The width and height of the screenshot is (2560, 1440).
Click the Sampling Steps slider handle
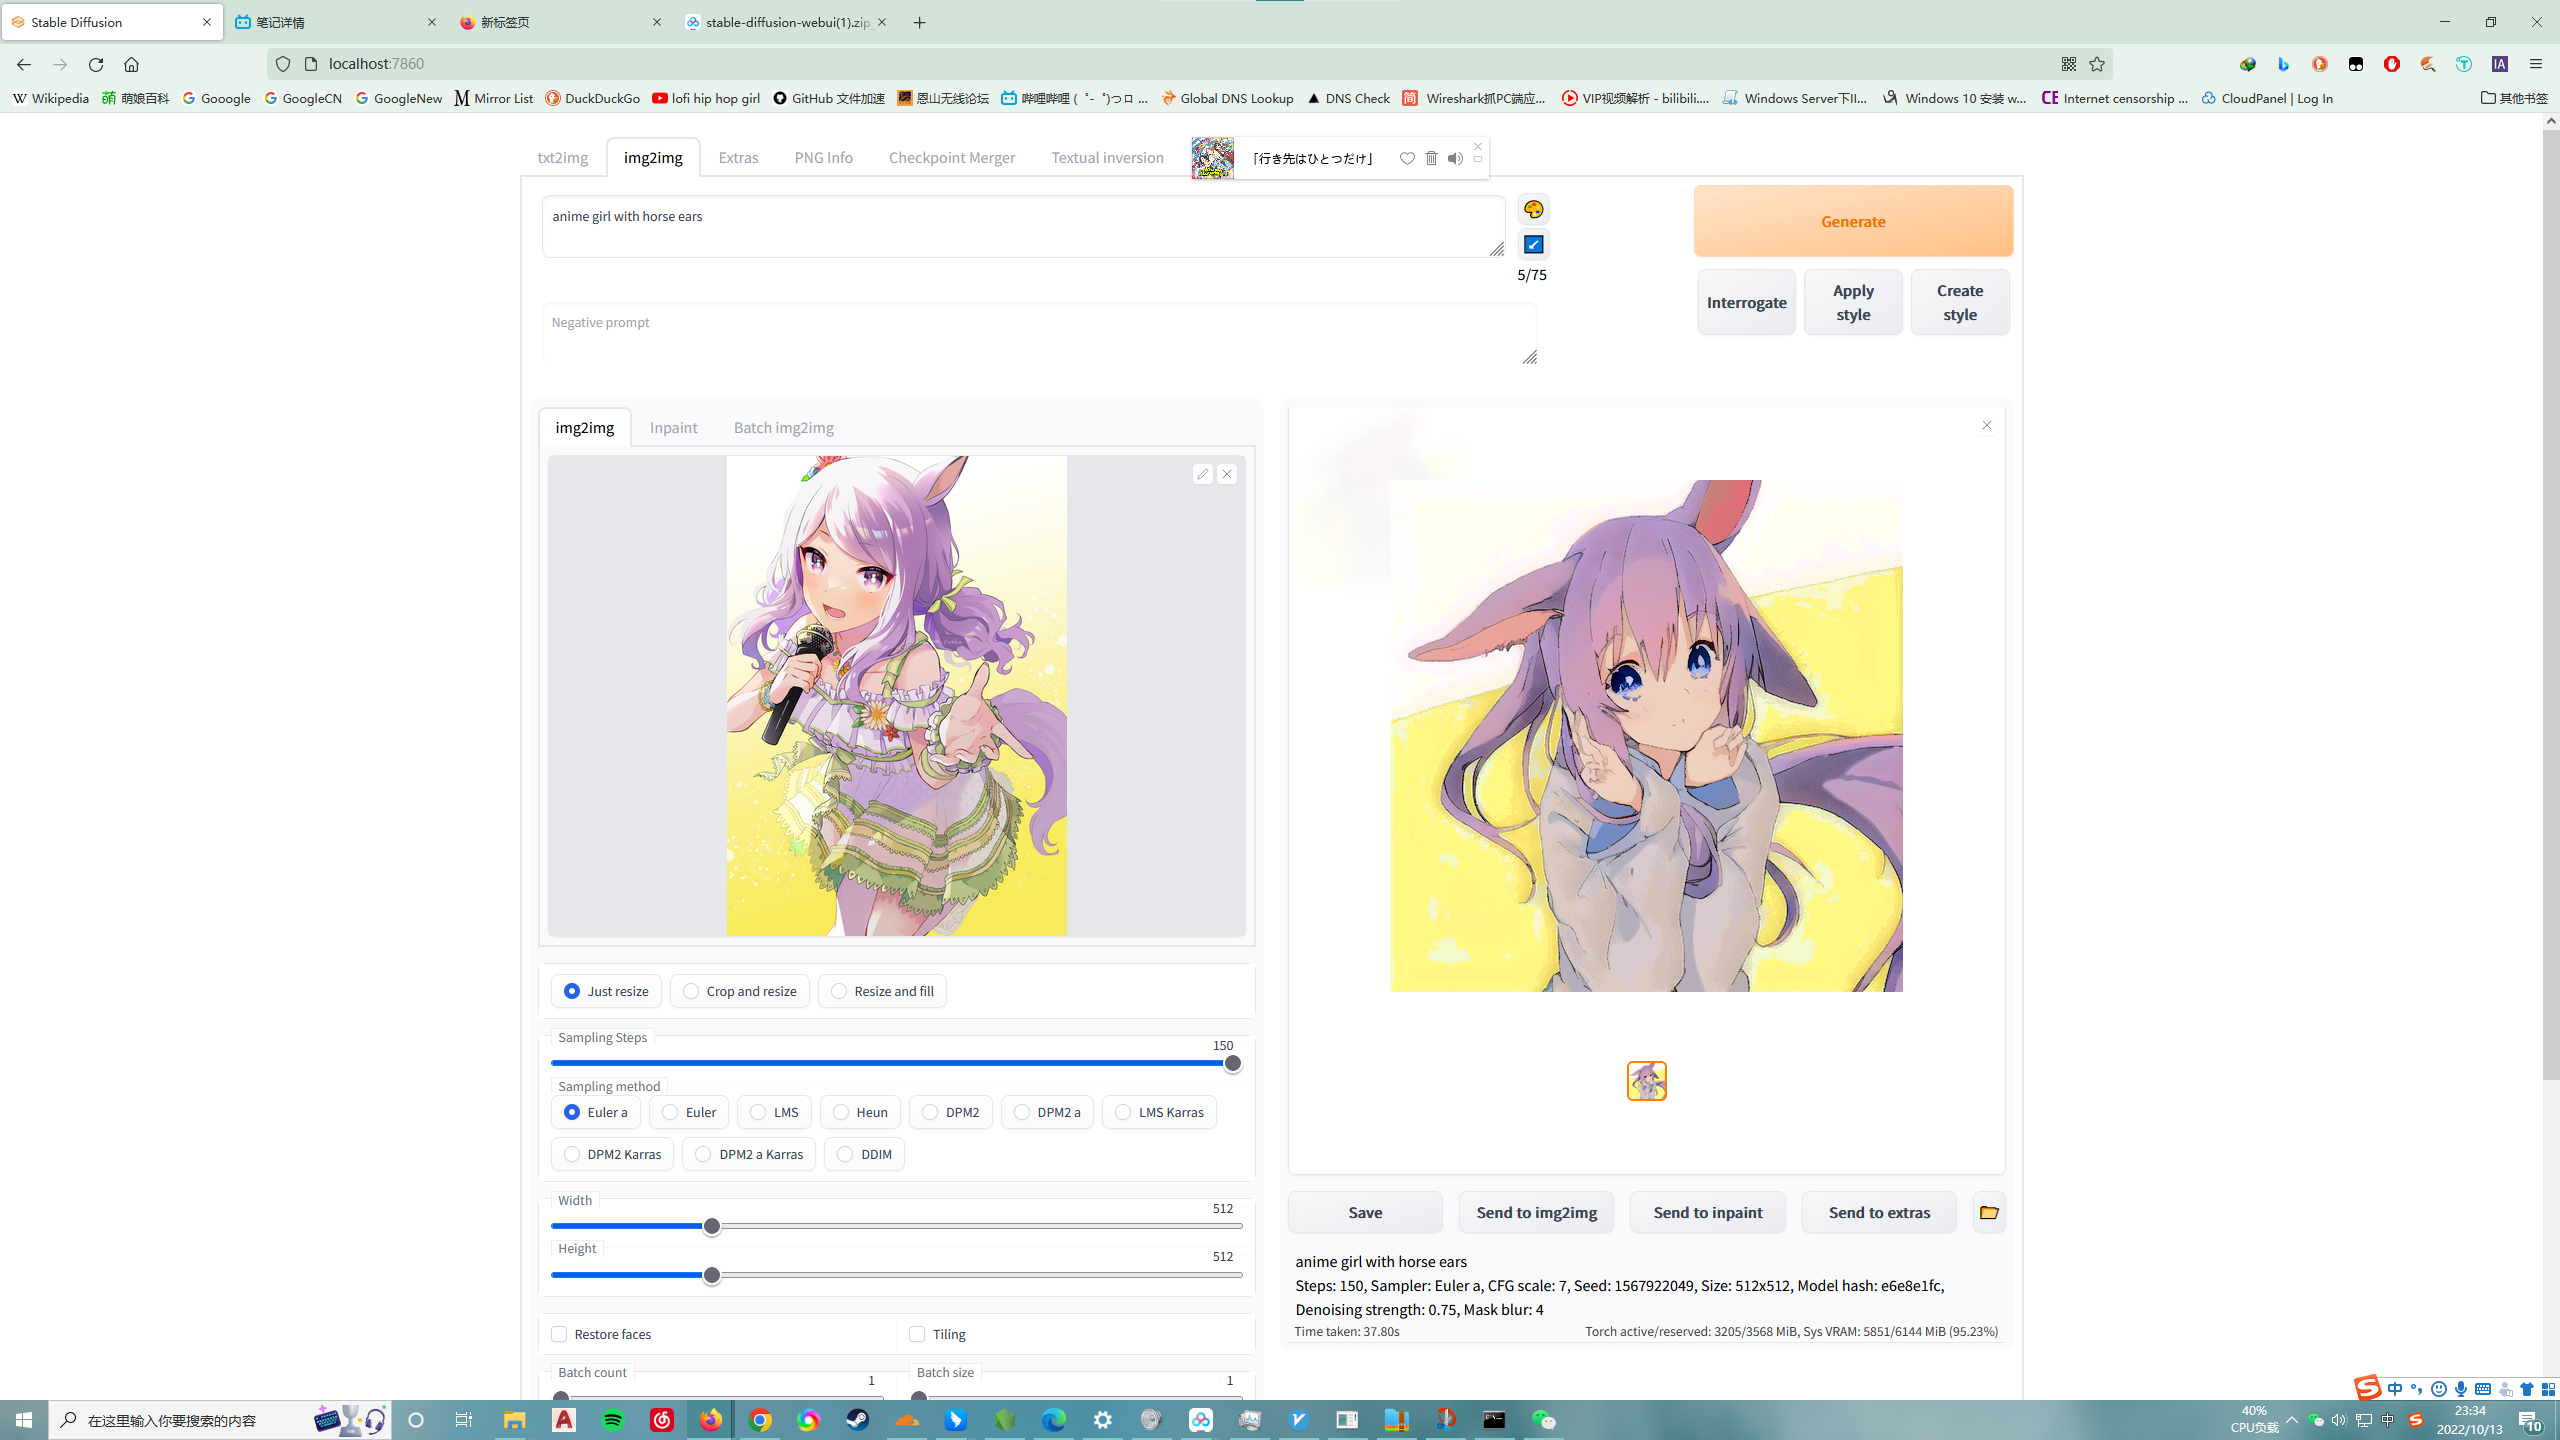click(1232, 1063)
